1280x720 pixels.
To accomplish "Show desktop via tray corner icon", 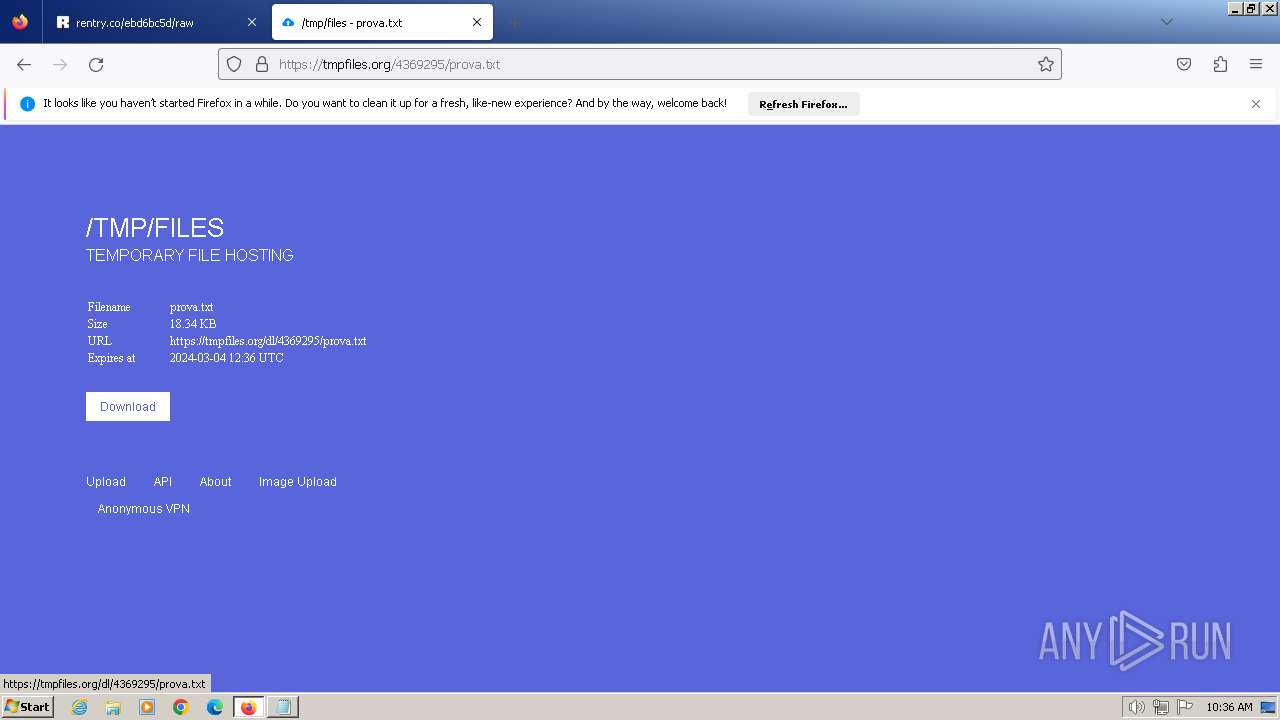I will click(x=1267, y=707).
